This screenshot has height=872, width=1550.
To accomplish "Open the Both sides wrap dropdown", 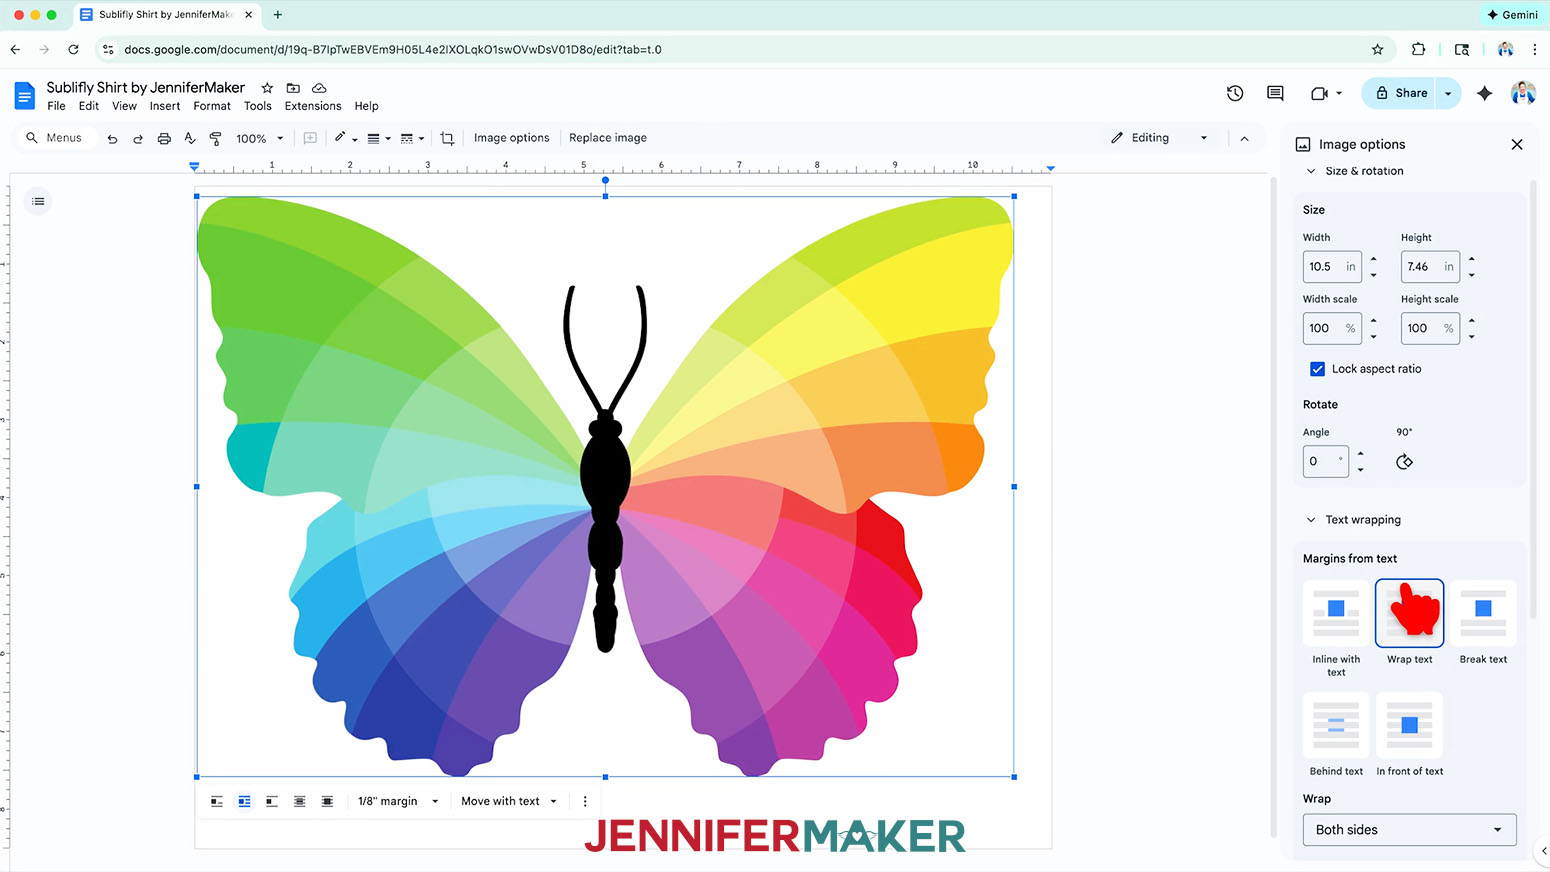I will coord(1409,830).
